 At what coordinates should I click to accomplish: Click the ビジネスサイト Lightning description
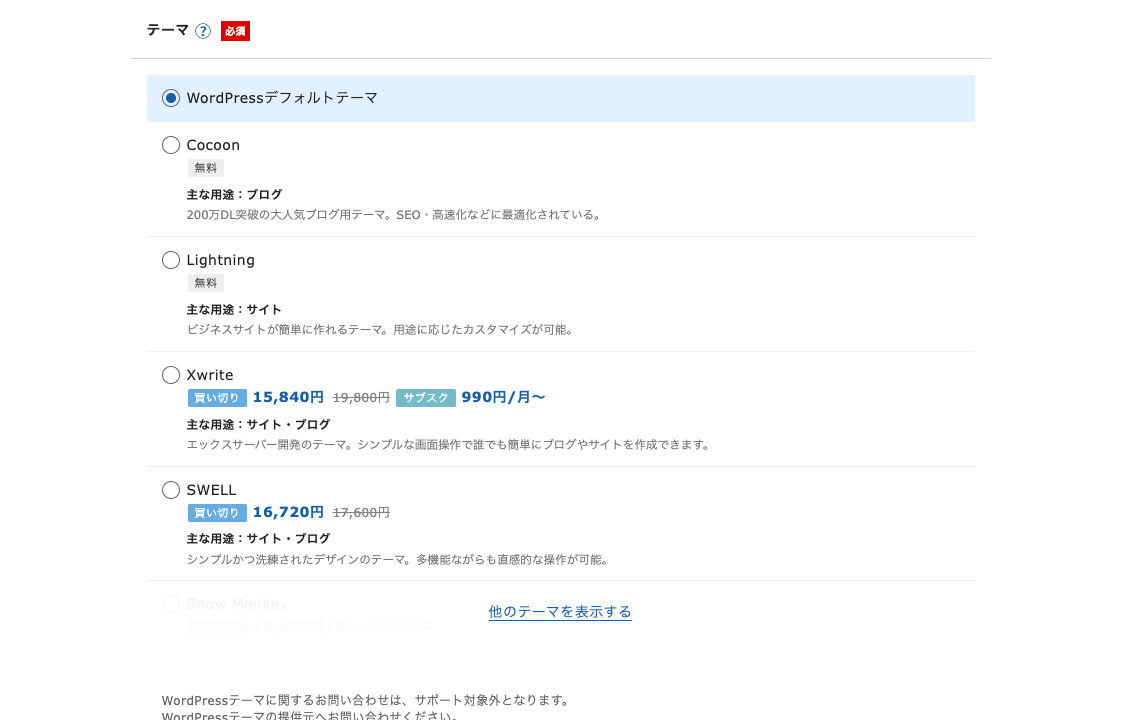coord(382,330)
